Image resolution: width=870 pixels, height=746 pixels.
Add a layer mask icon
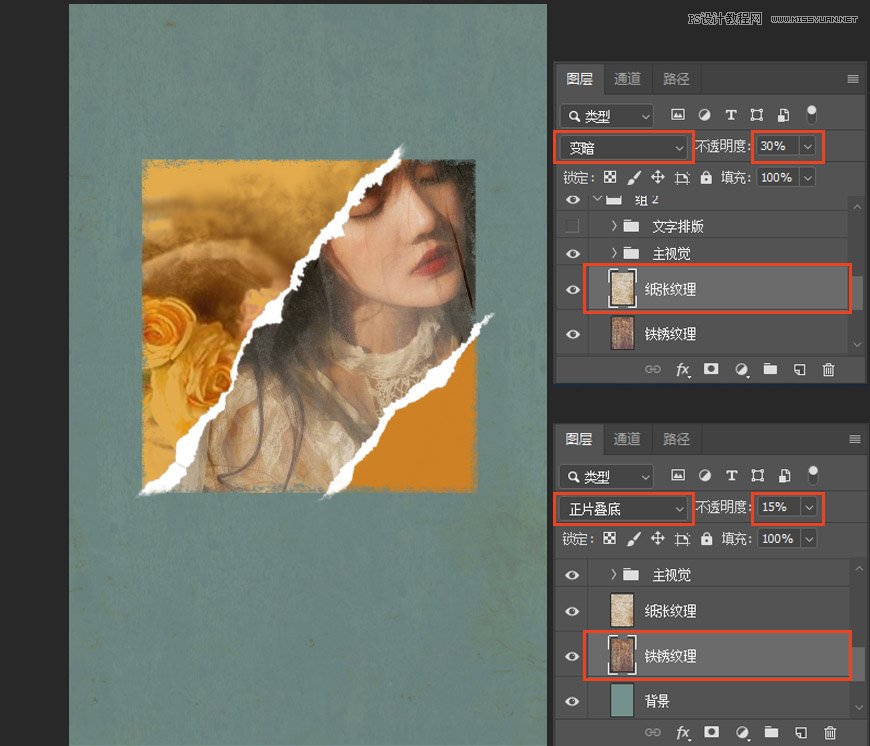711,369
